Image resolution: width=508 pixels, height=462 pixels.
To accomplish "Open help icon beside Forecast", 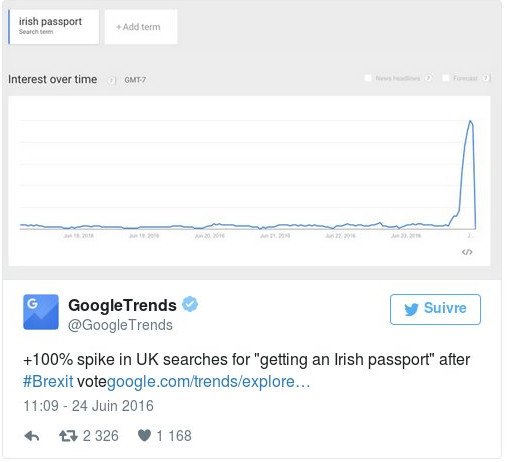I will (486, 78).
